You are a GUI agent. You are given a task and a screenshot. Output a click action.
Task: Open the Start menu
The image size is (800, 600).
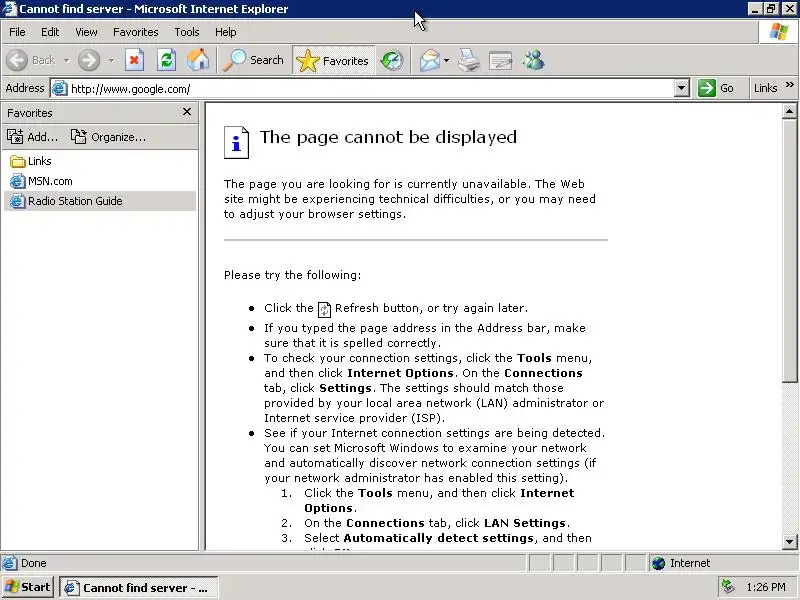[28, 587]
